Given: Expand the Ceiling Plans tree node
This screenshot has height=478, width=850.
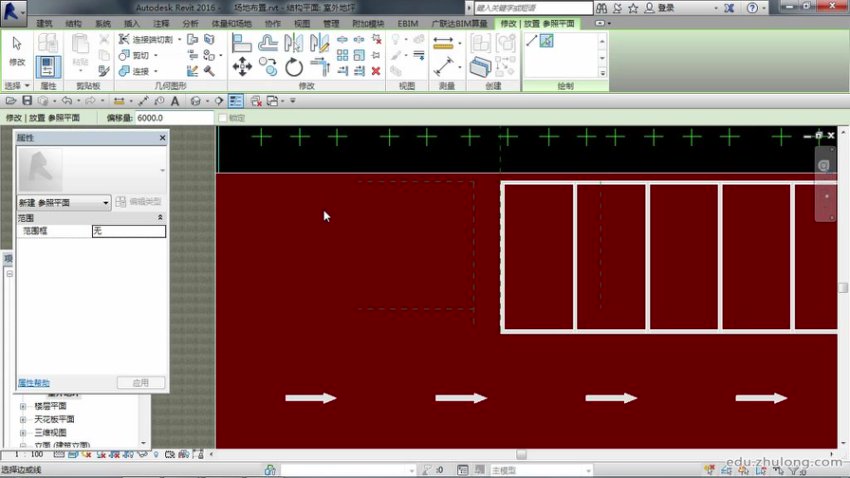Looking at the screenshot, I should click(x=23, y=419).
